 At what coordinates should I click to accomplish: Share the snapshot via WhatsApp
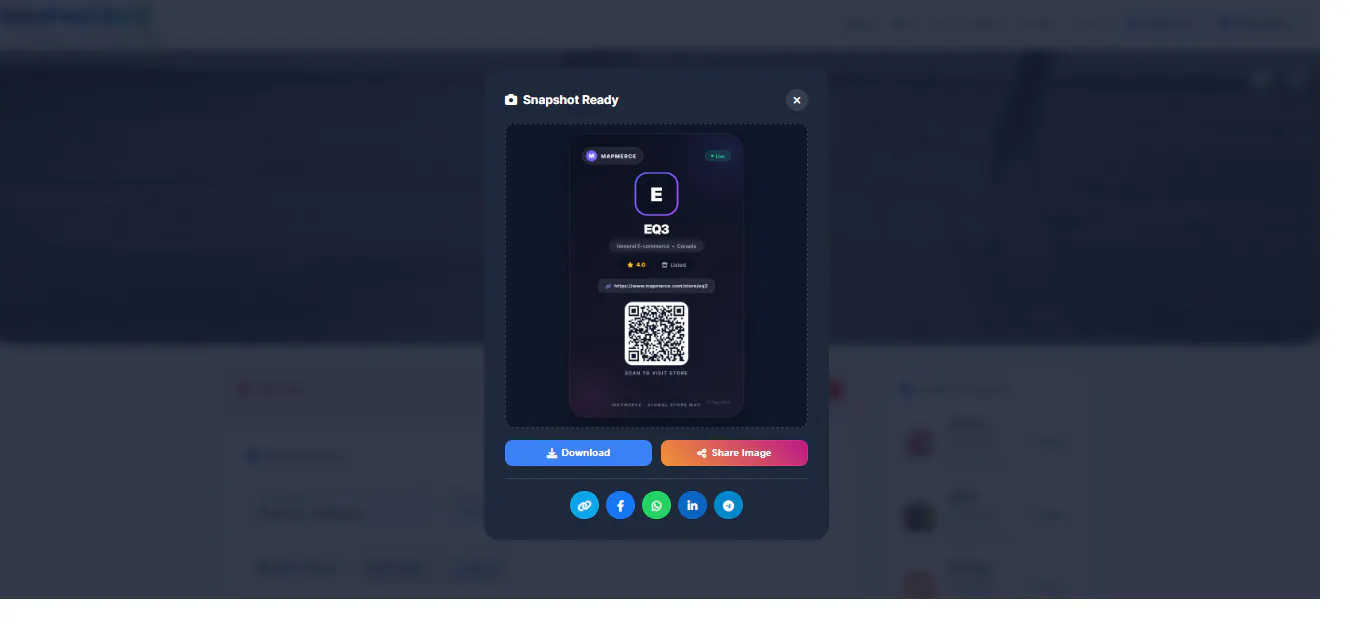coord(656,506)
